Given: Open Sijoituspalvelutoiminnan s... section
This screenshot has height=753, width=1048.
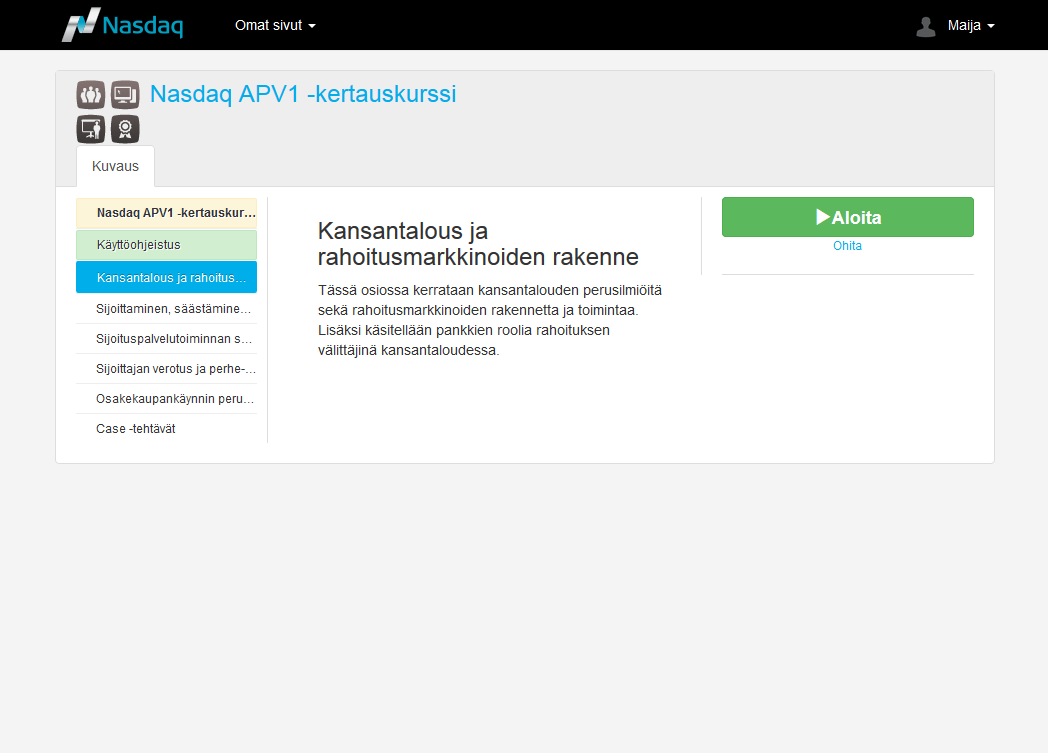Looking at the screenshot, I should pos(166,339).
